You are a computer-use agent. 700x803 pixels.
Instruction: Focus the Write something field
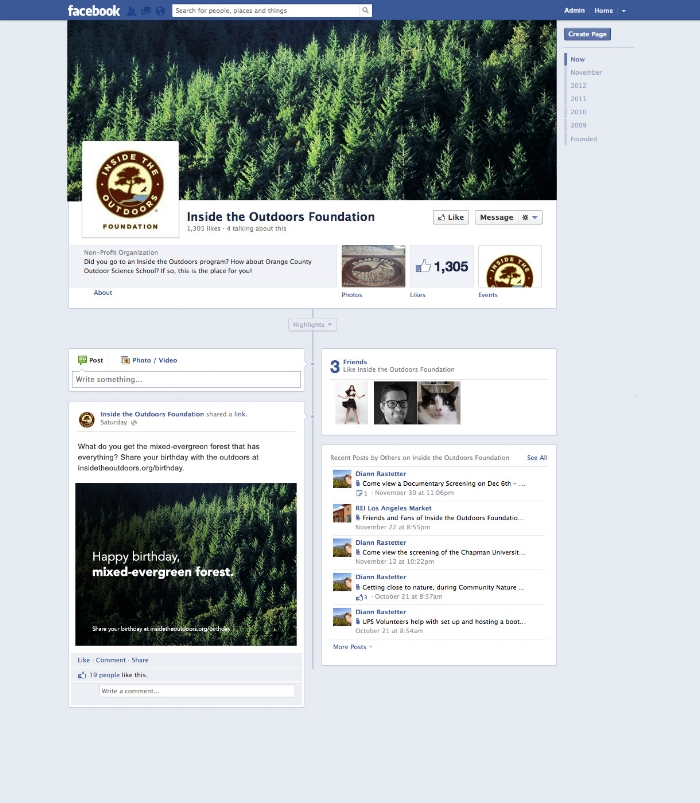click(186, 379)
